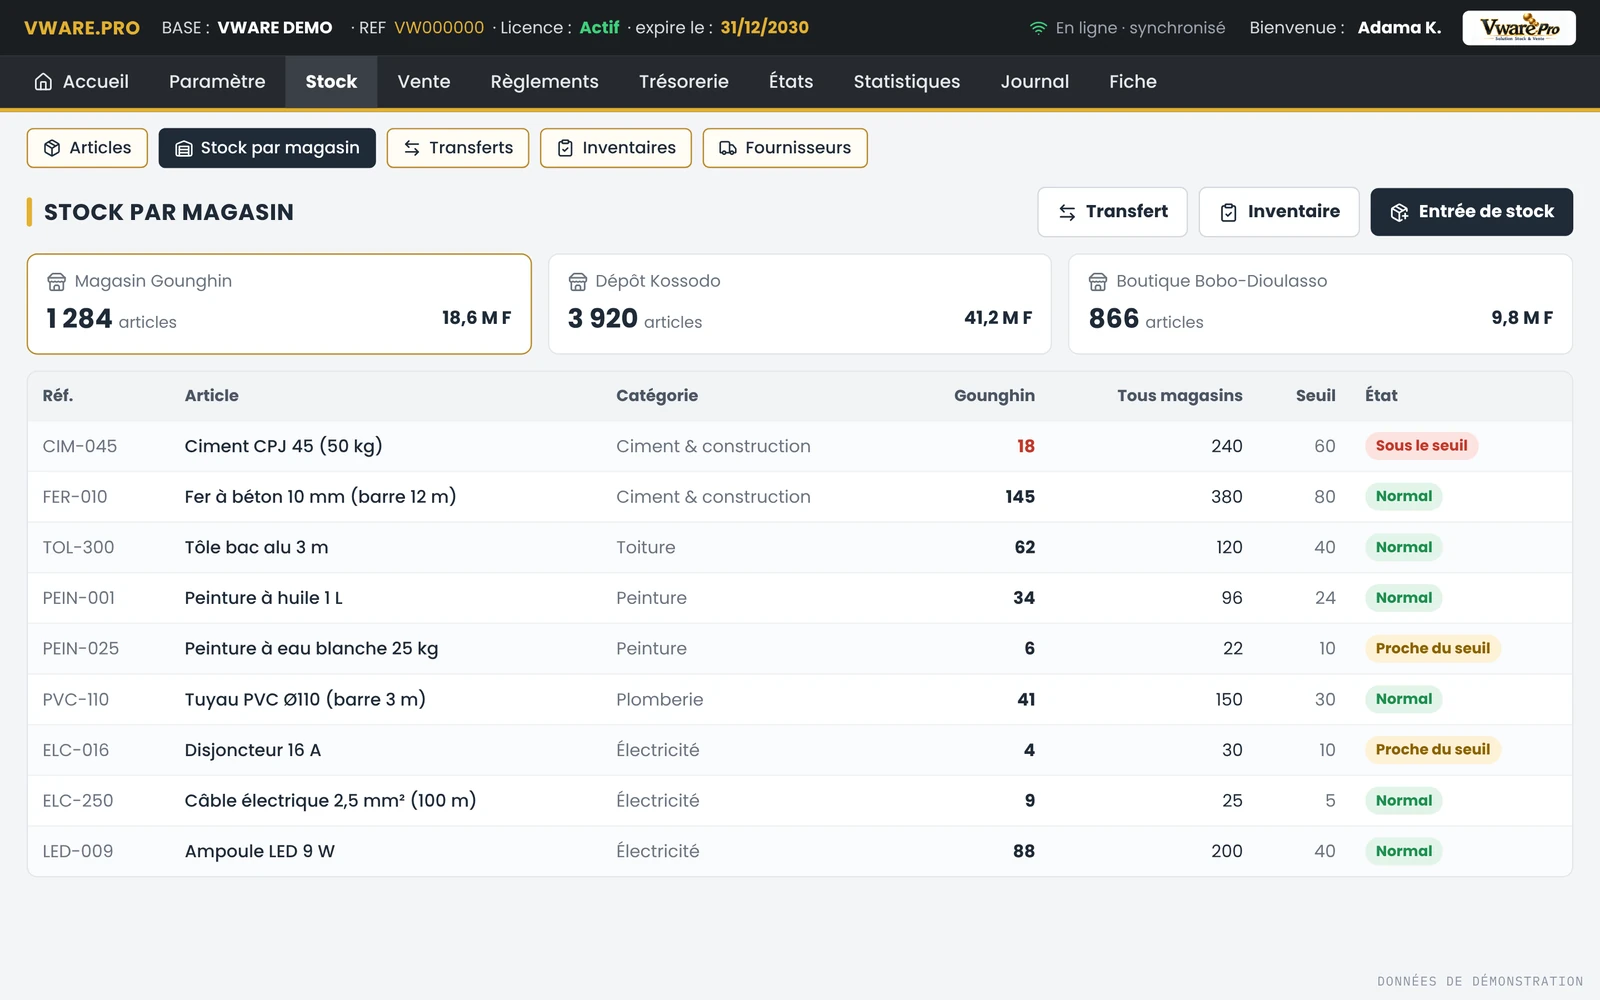Screen dimensions: 1600x1000
Task: Click the box icon in Articles tab
Action: pyautogui.click(x=52, y=148)
